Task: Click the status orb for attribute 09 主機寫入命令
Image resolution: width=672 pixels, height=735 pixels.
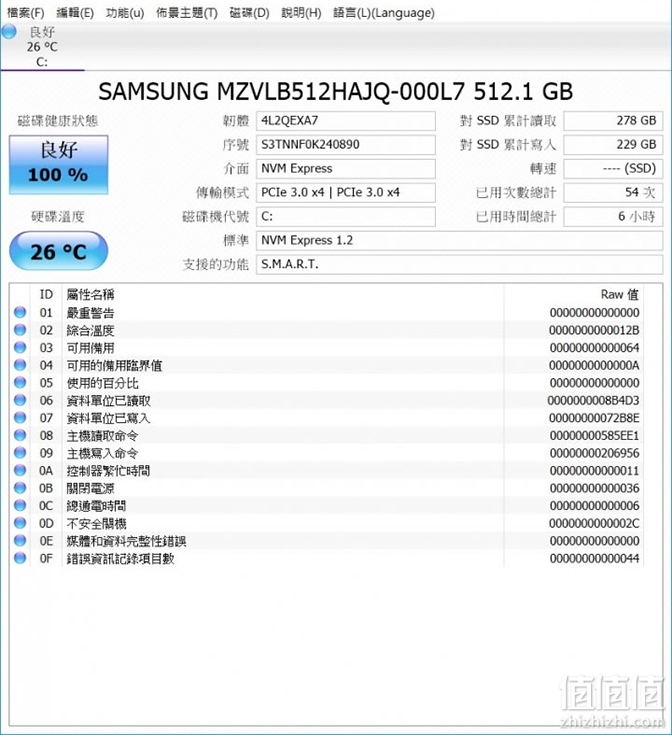Action: click(20, 453)
